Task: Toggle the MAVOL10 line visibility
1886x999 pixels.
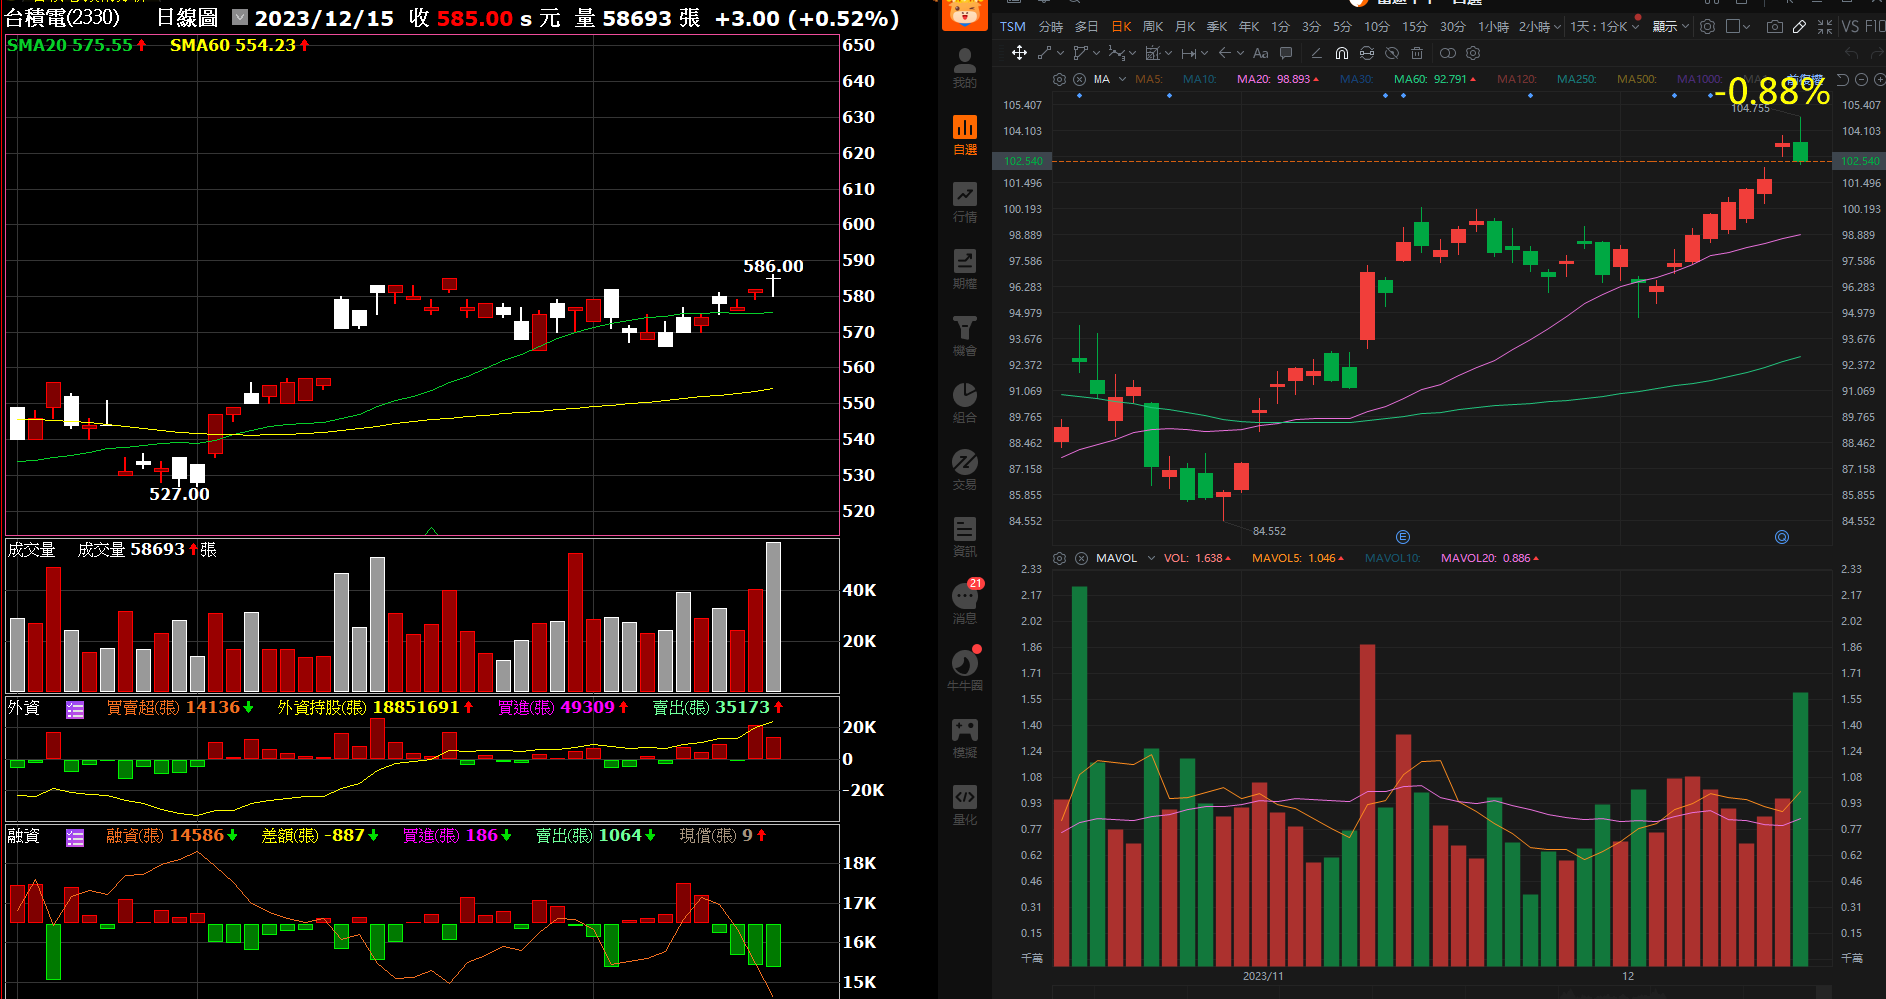Action: (1392, 558)
